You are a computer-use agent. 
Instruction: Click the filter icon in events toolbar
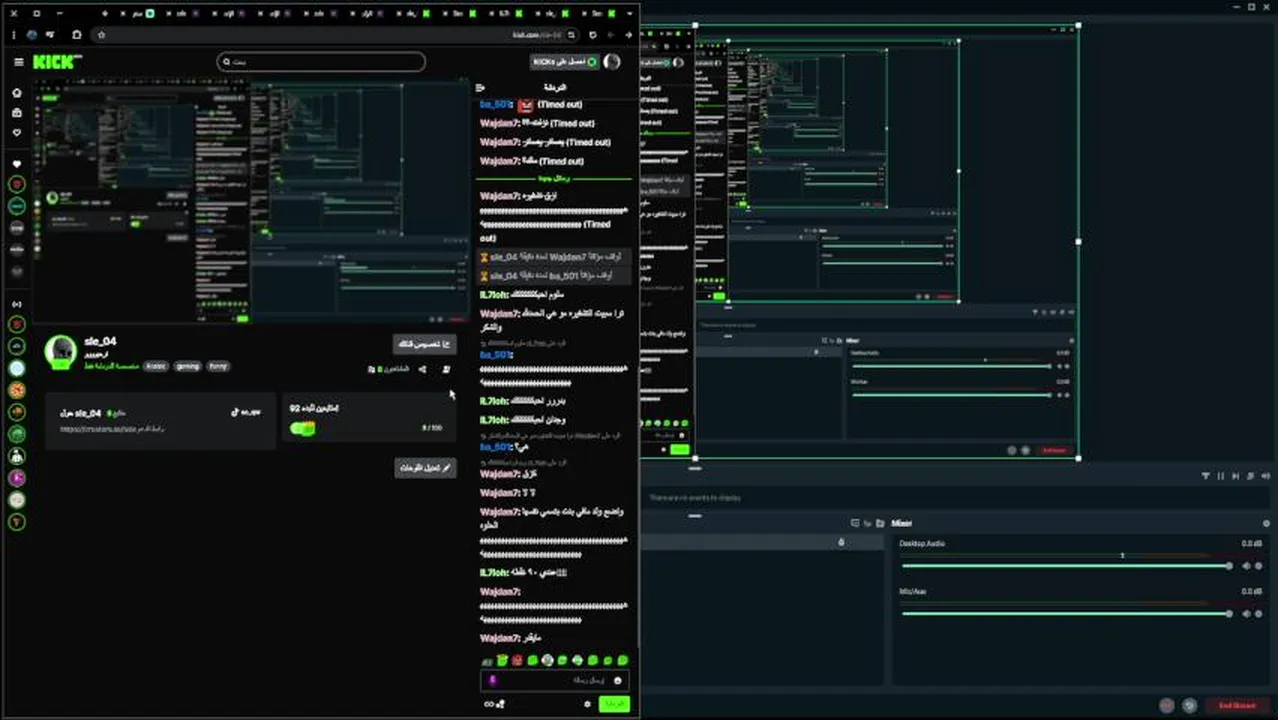click(1206, 476)
